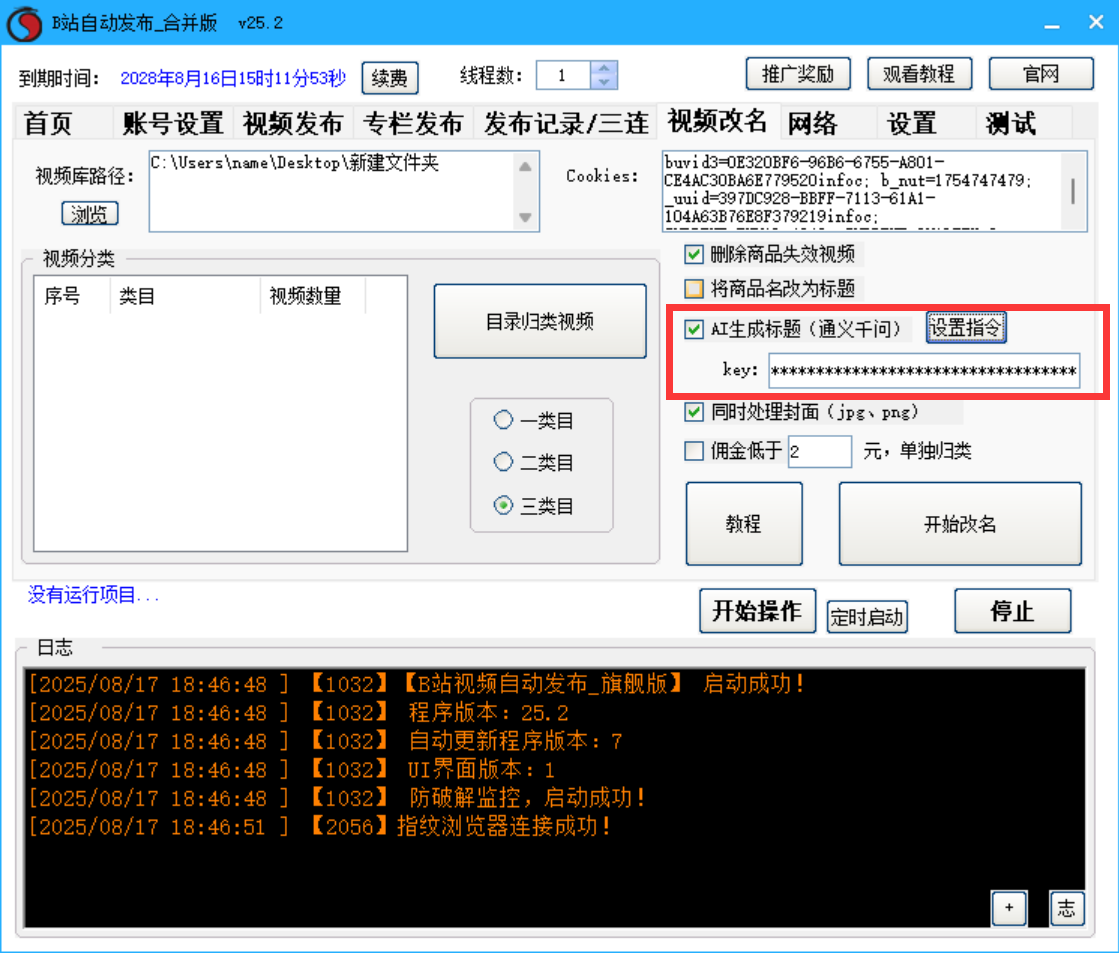Click log line 防破解监控，启动成功

[x=338, y=798]
